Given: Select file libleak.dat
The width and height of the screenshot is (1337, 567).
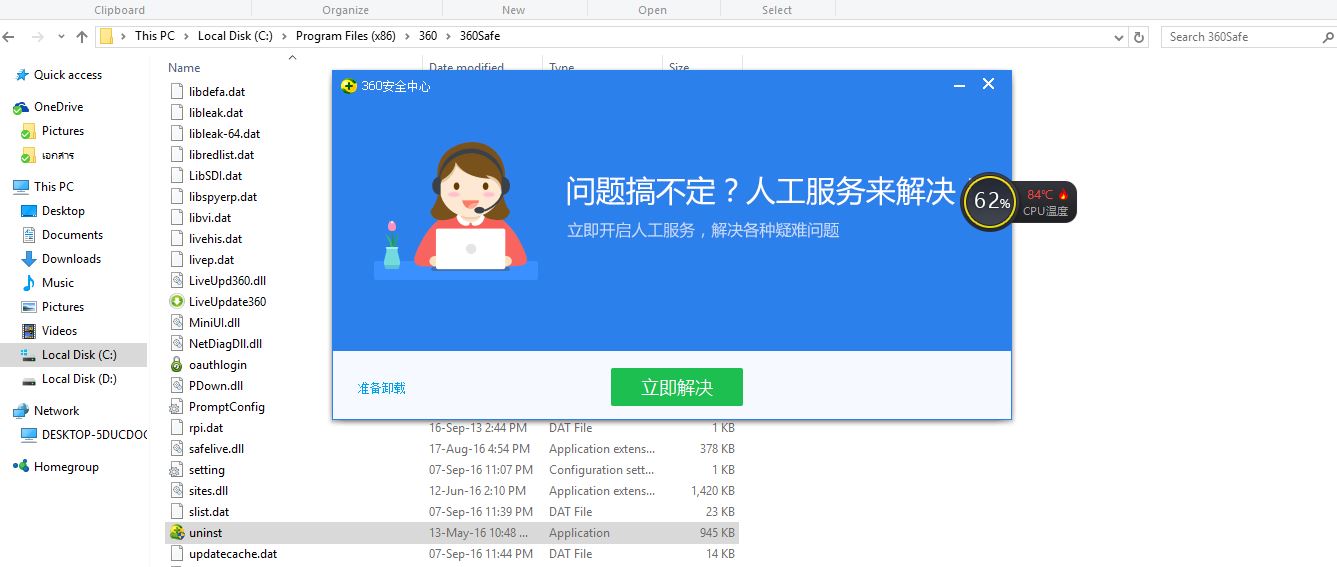Looking at the screenshot, I should pos(216,113).
